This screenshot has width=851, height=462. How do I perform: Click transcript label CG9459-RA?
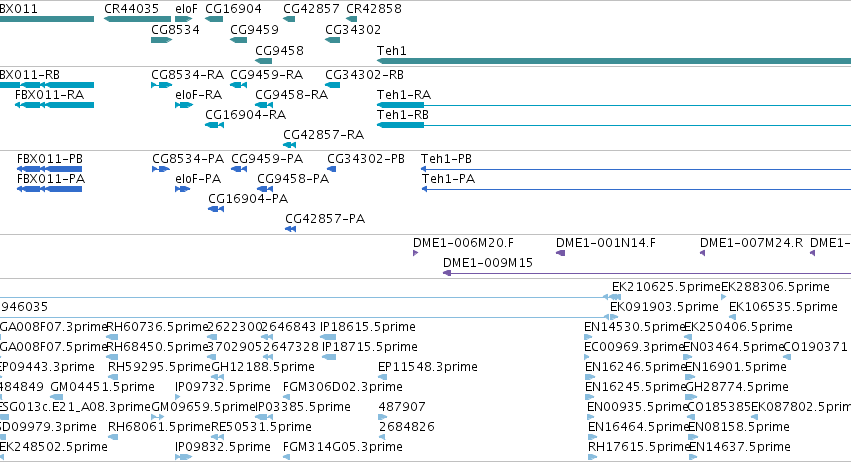coord(266,74)
